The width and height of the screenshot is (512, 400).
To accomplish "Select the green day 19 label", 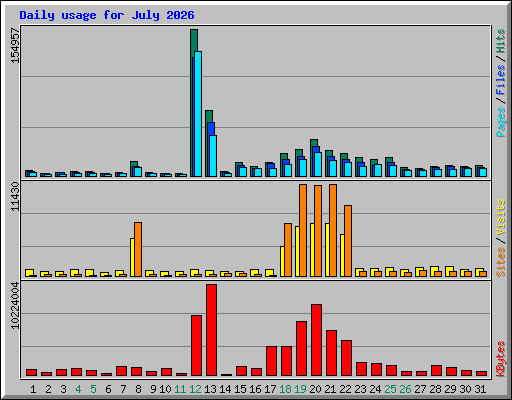I will click(x=300, y=389).
